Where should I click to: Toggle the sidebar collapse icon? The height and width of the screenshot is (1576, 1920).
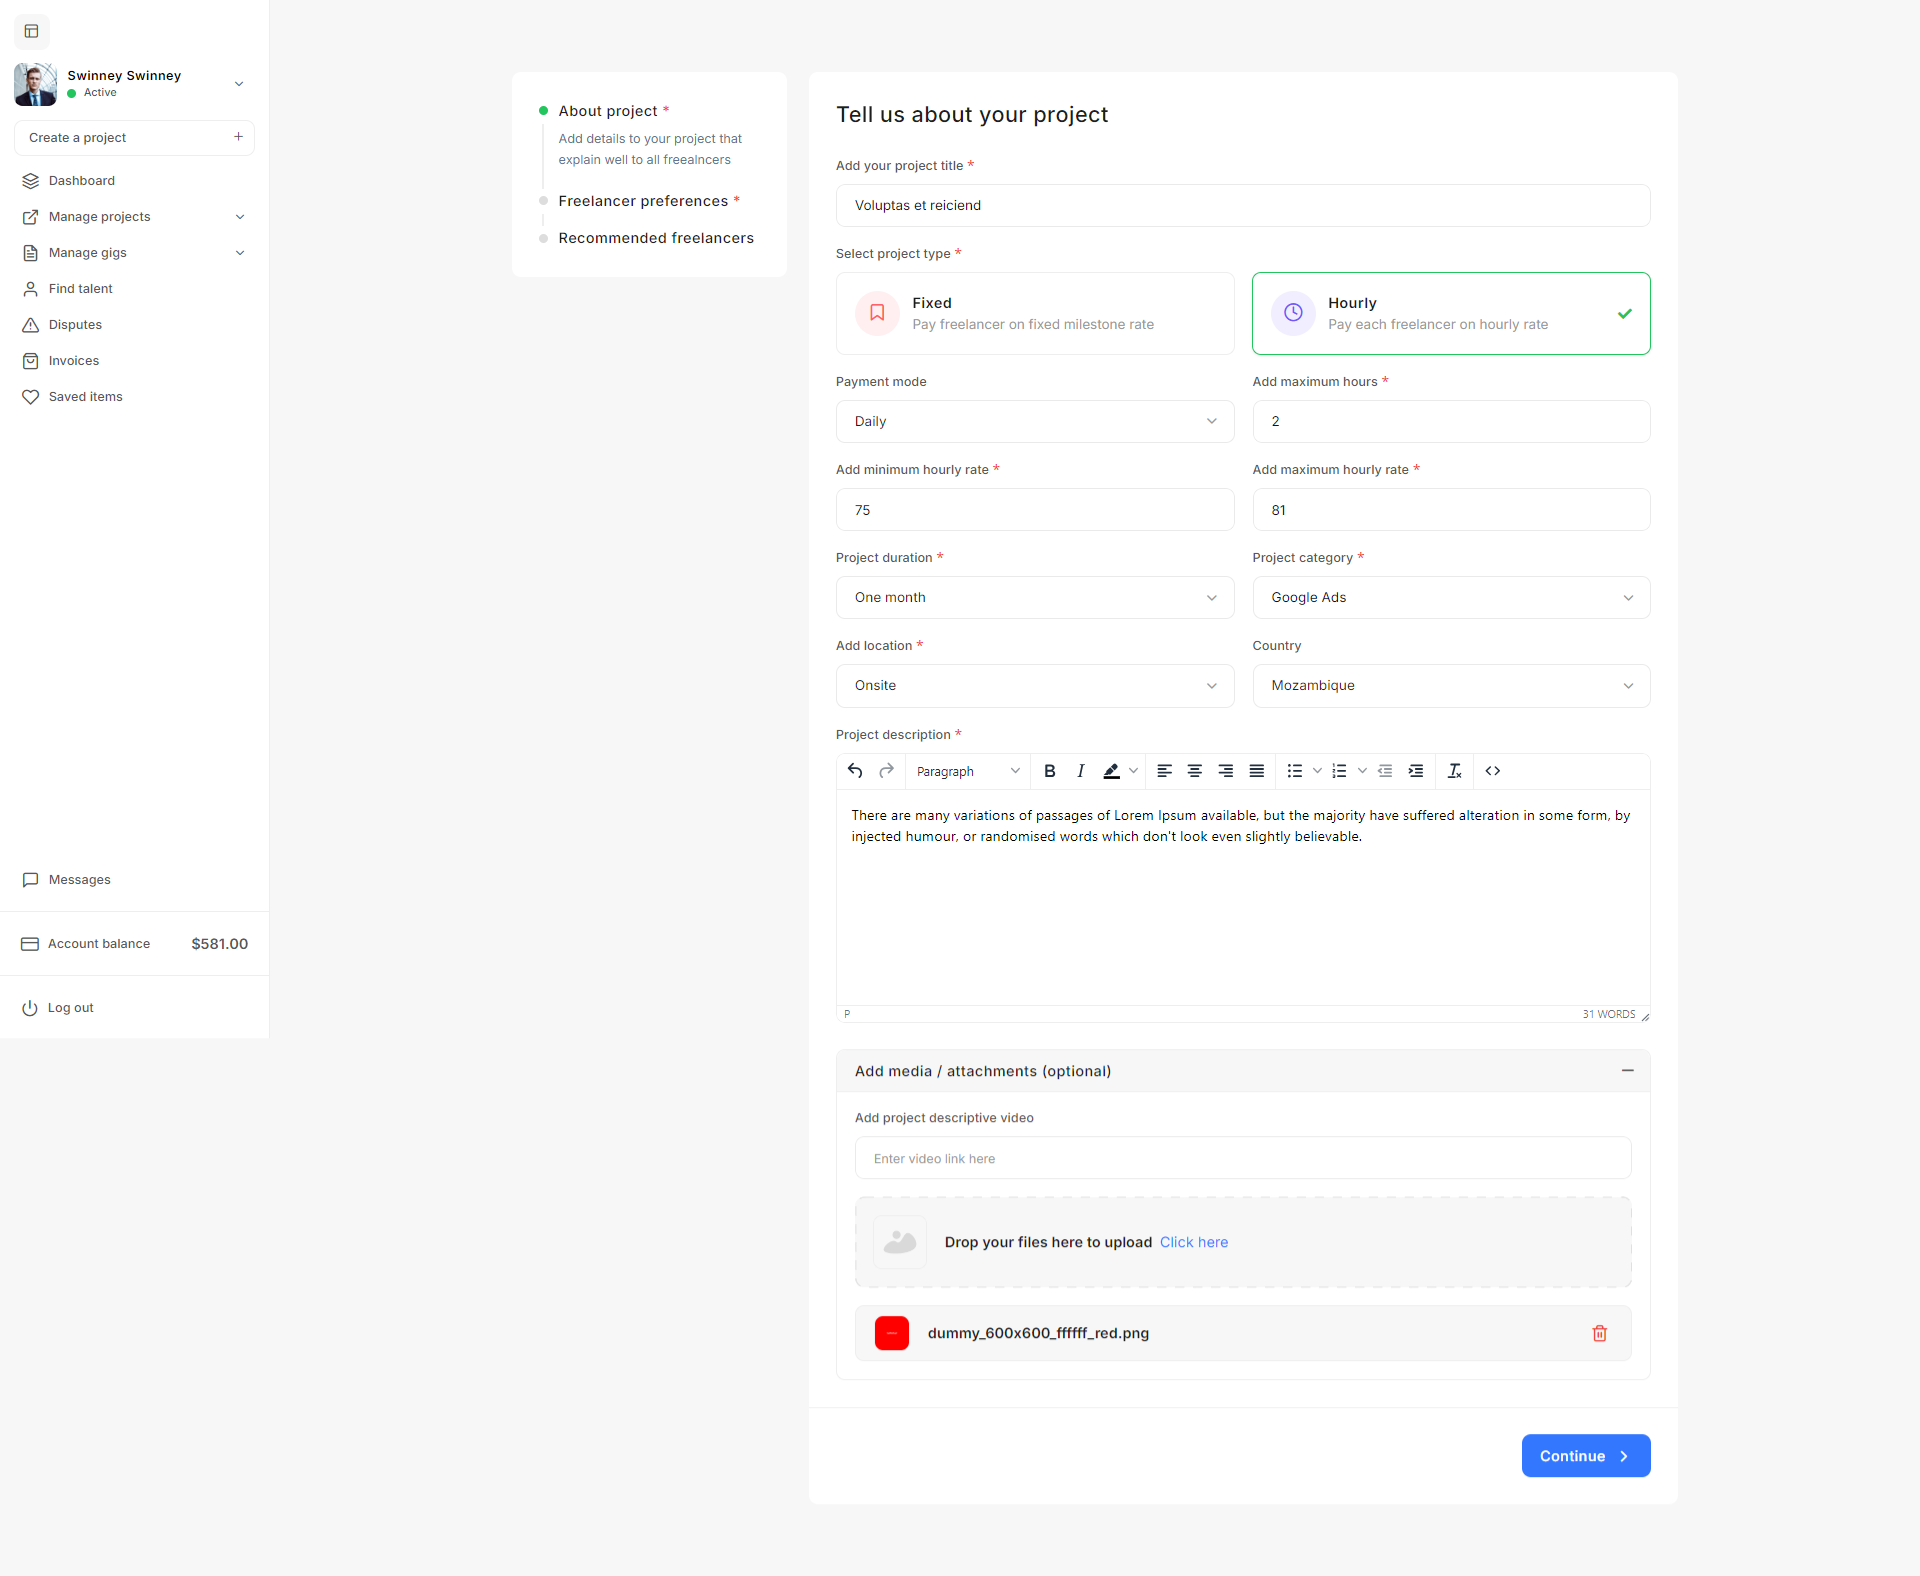tap(31, 31)
